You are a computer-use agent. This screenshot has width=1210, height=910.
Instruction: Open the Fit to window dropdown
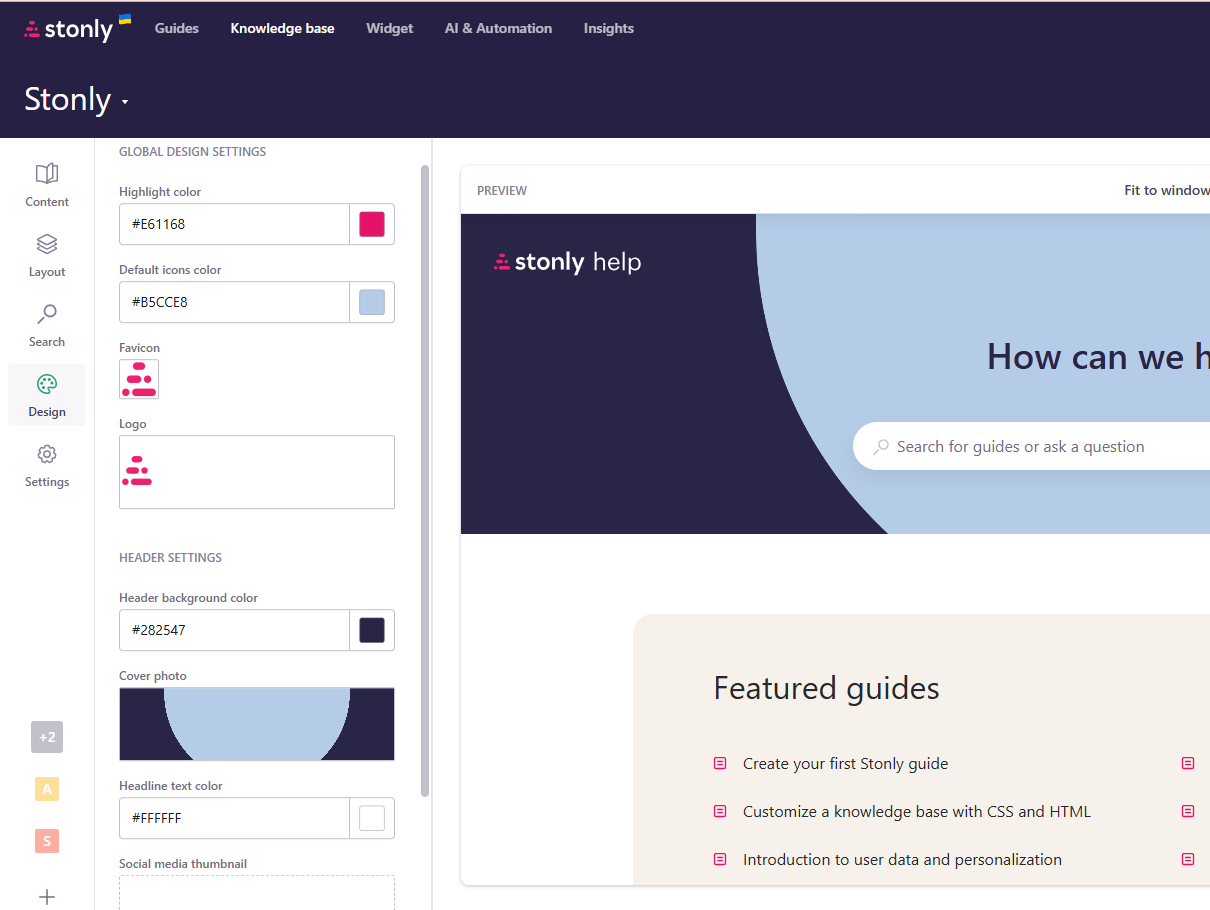coord(1167,190)
